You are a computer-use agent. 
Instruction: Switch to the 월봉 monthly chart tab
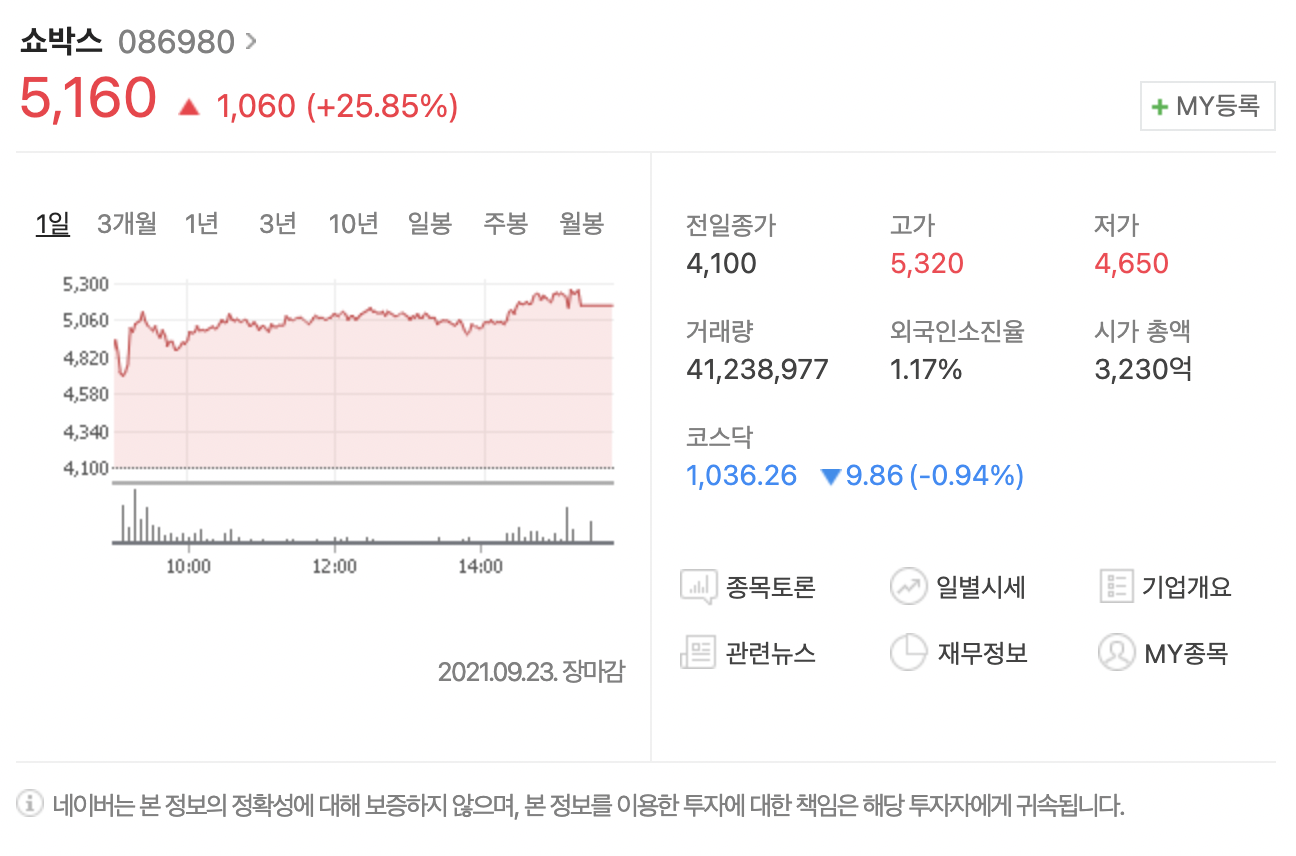pos(580,224)
